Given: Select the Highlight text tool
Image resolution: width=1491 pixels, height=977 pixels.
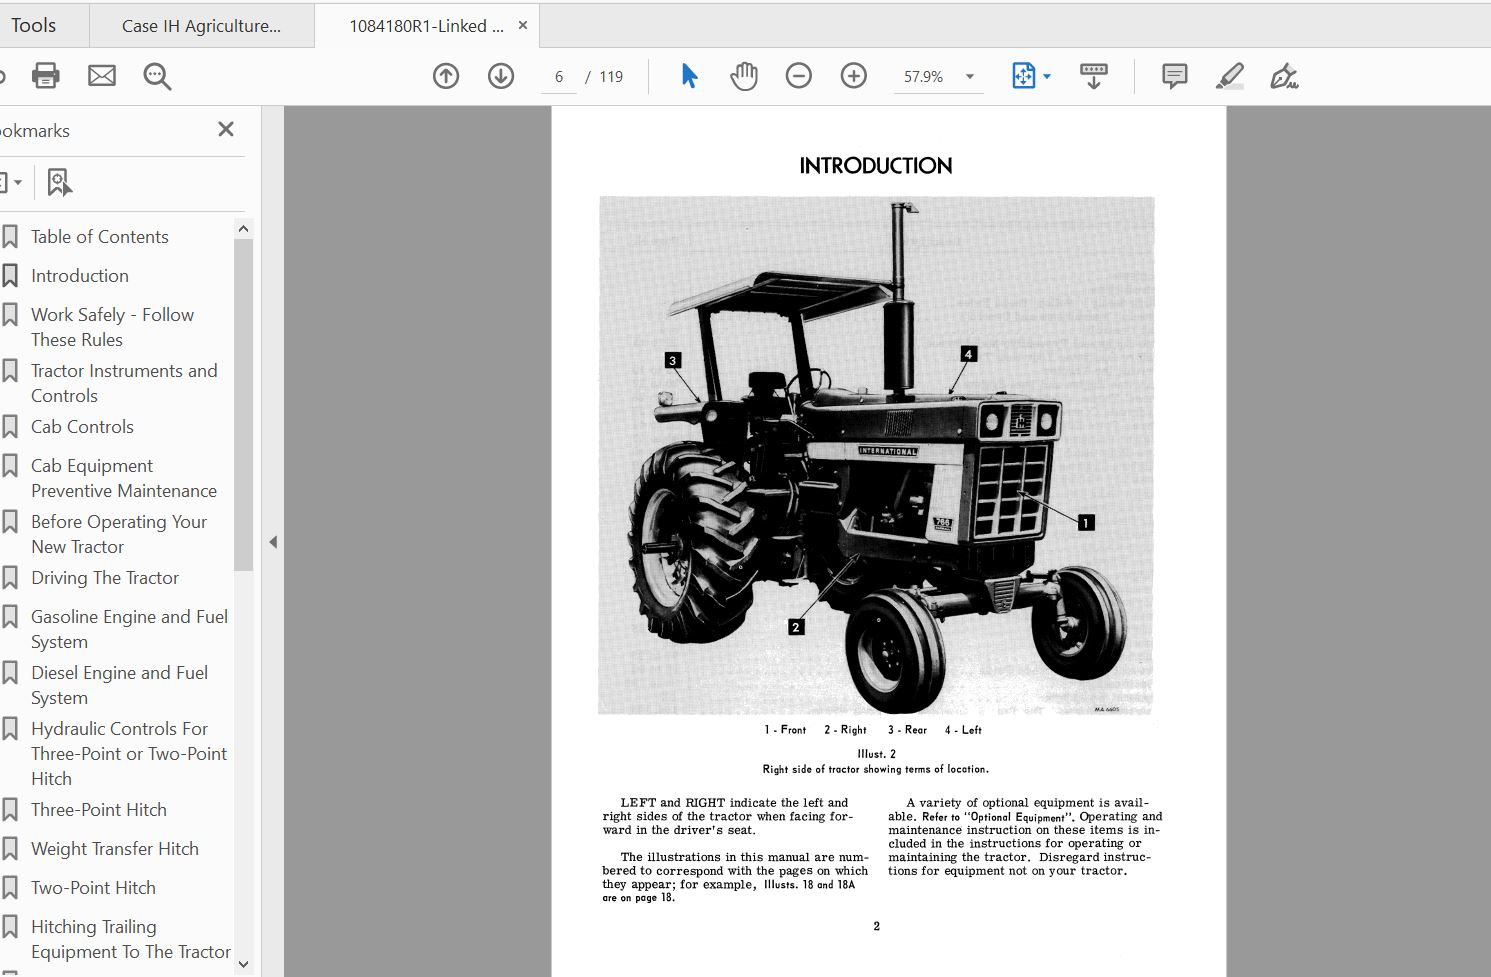Looking at the screenshot, I should (1230, 75).
